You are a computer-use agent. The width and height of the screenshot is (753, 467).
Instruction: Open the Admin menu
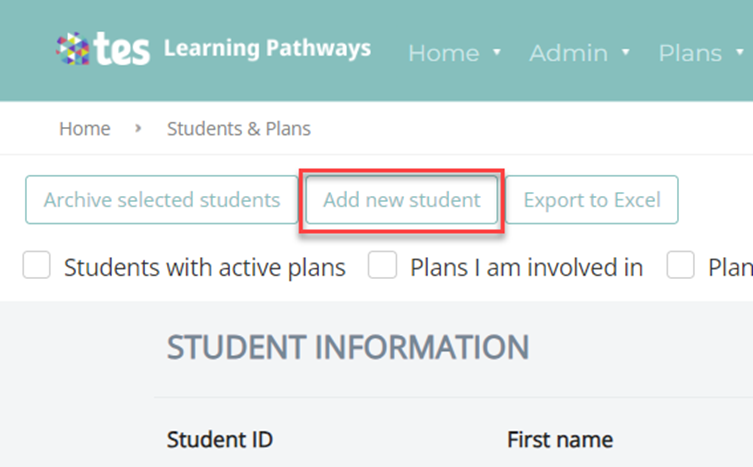pyautogui.click(x=569, y=53)
